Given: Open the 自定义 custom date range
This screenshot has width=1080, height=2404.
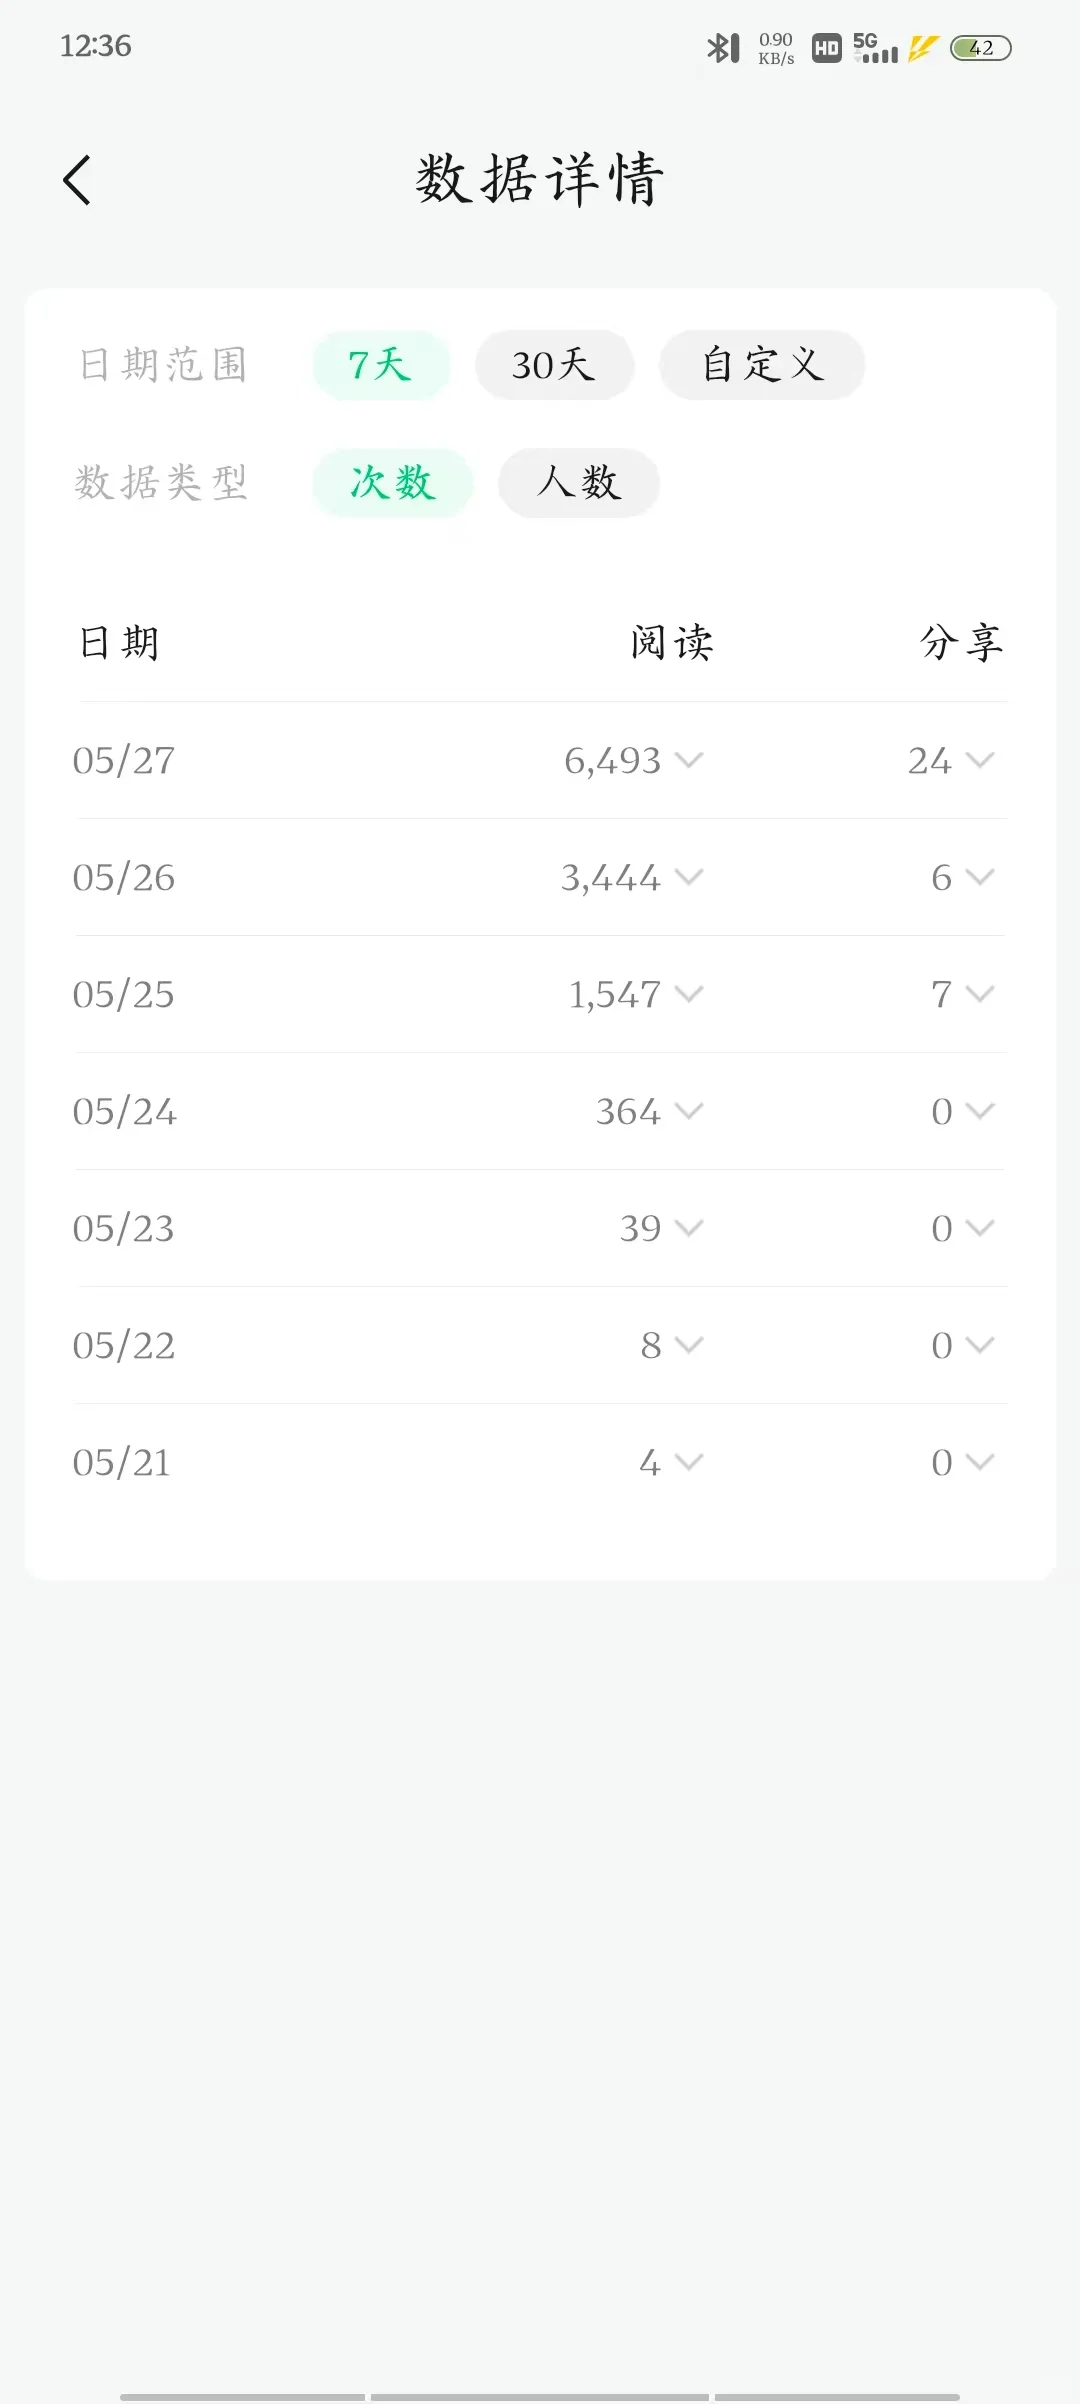Looking at the screenshot, I should pos(762,365).
